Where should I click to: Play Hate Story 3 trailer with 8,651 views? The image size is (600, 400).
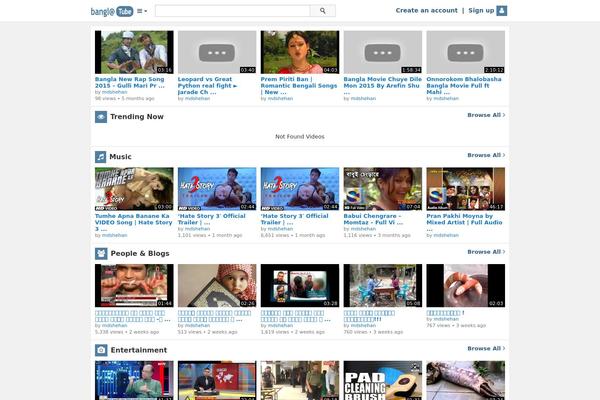click(x=300, y=189)
